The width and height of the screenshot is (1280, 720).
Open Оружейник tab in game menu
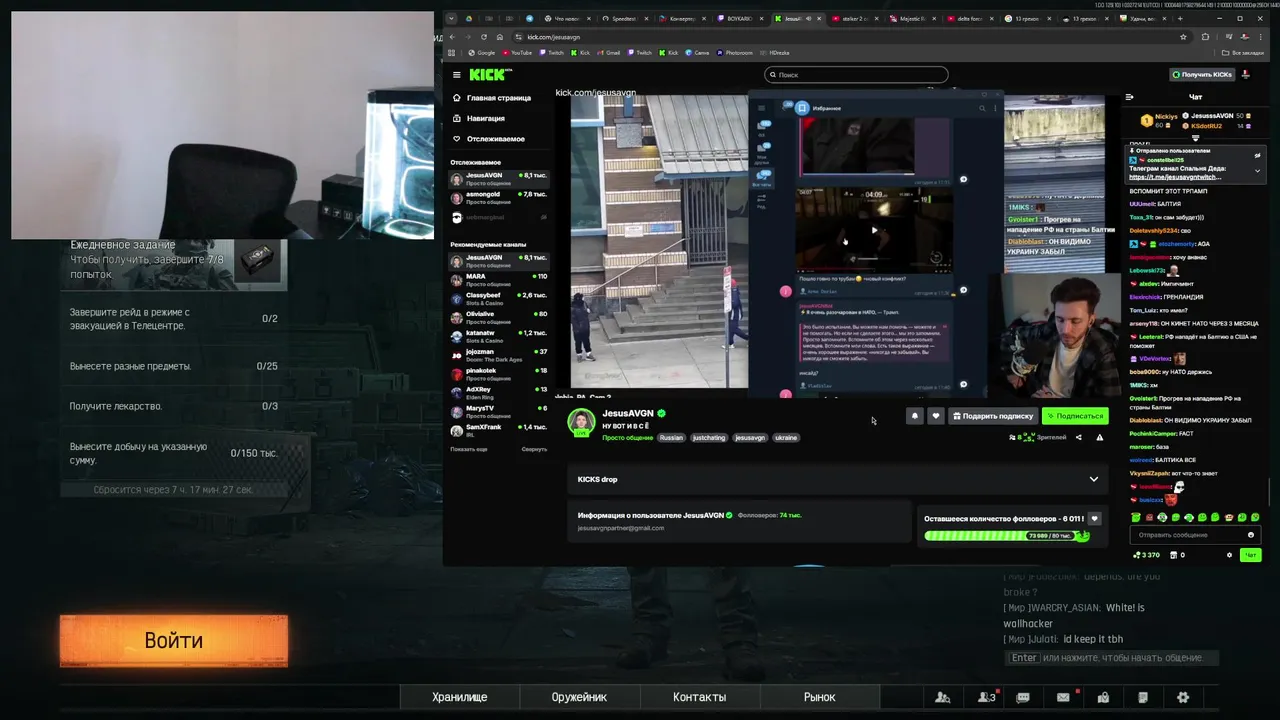coord(579,697)
